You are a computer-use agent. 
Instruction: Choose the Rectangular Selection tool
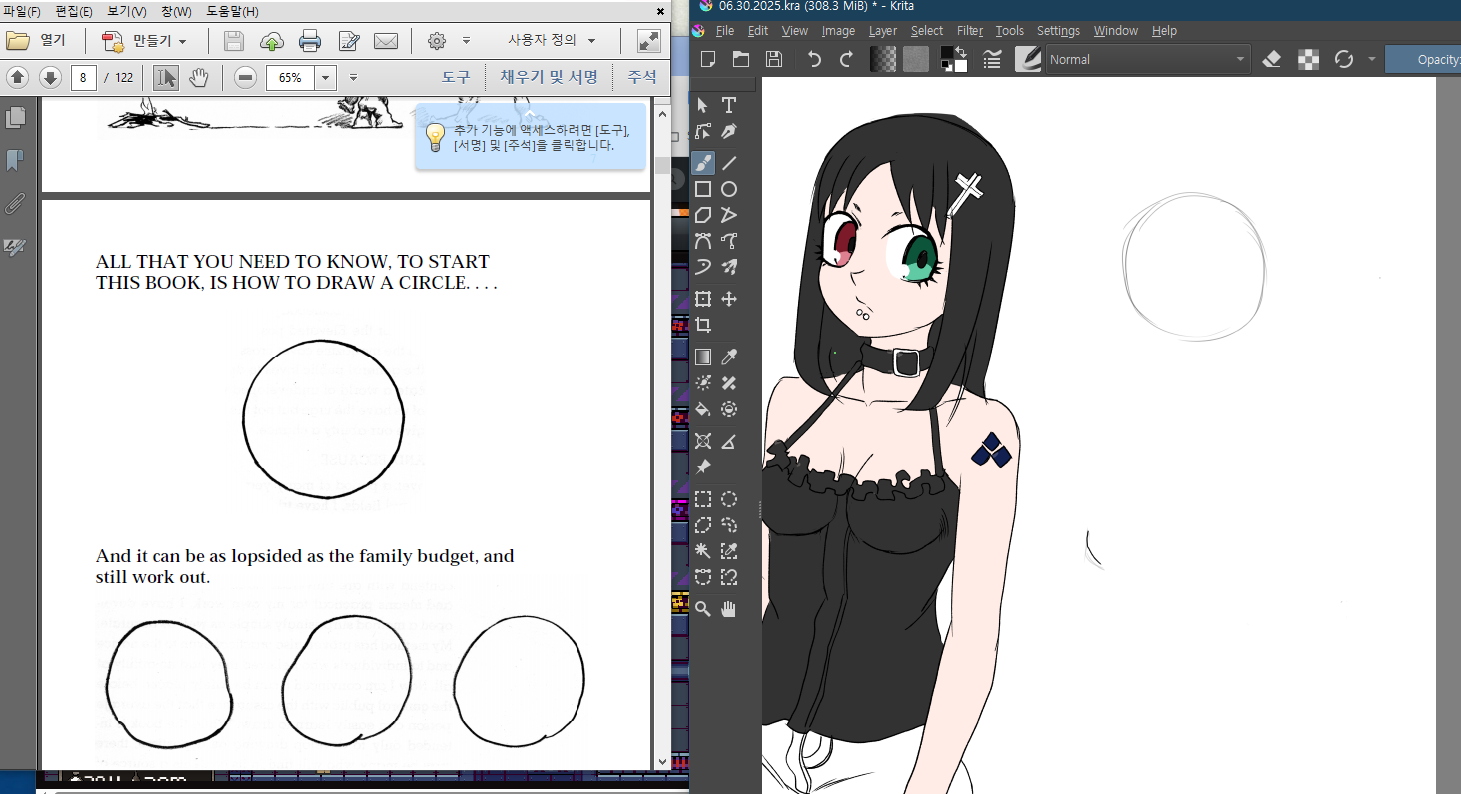click(x=703, y=499)
